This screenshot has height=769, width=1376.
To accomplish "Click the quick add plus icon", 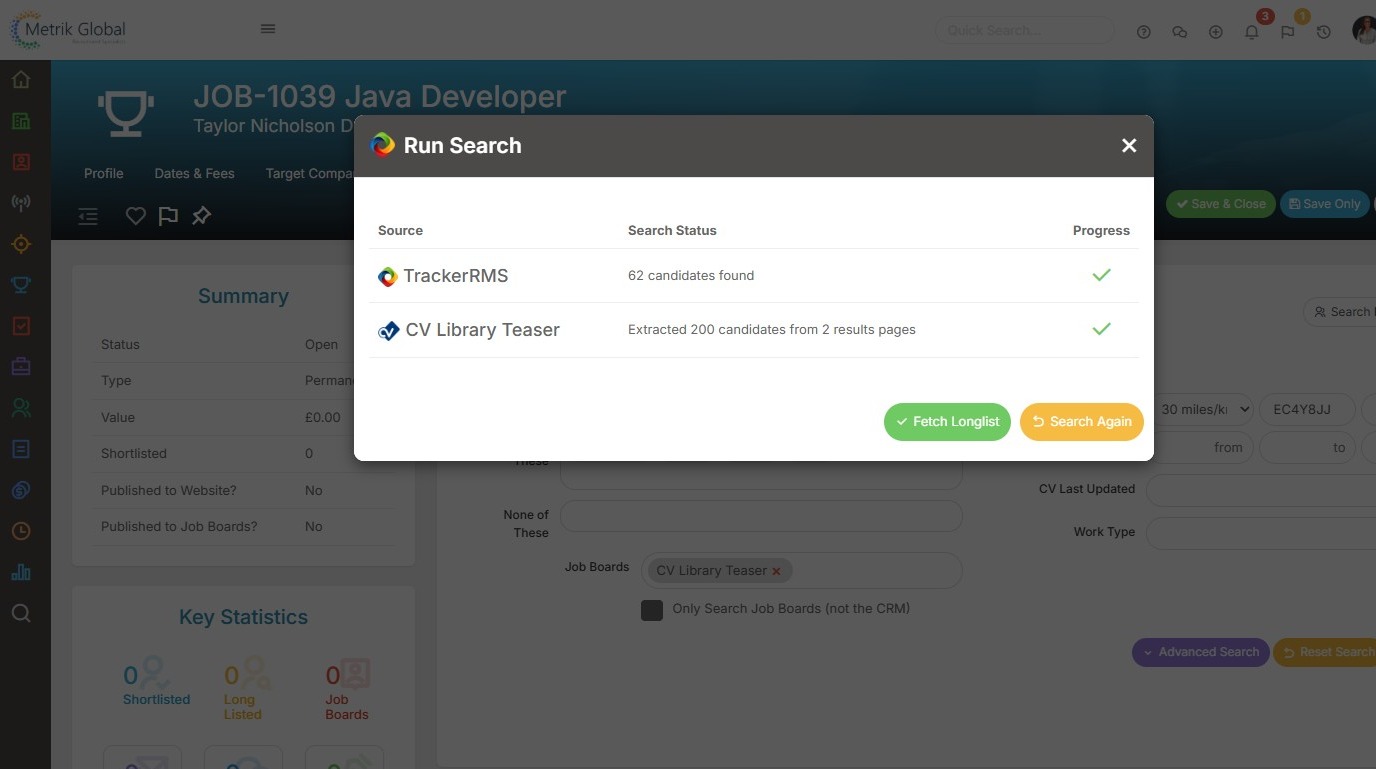I will (x=1216, y=32).
